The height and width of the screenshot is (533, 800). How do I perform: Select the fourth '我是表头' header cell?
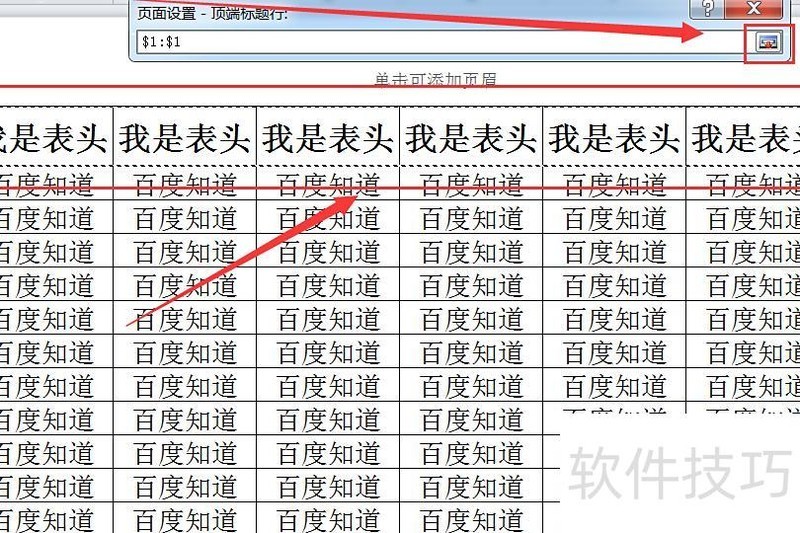[x=471, y=137]
